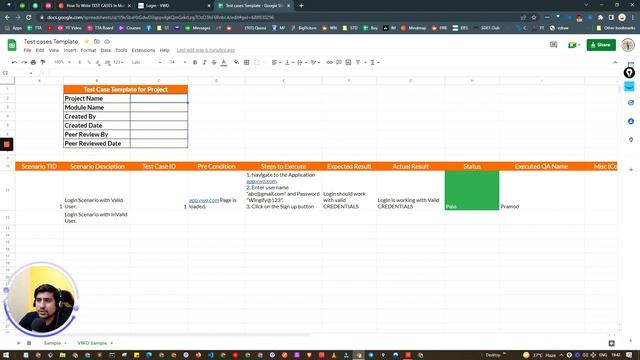Click the add new sheet plus icon
This screenshot has height=360, width=640.
tap(18, 343)
